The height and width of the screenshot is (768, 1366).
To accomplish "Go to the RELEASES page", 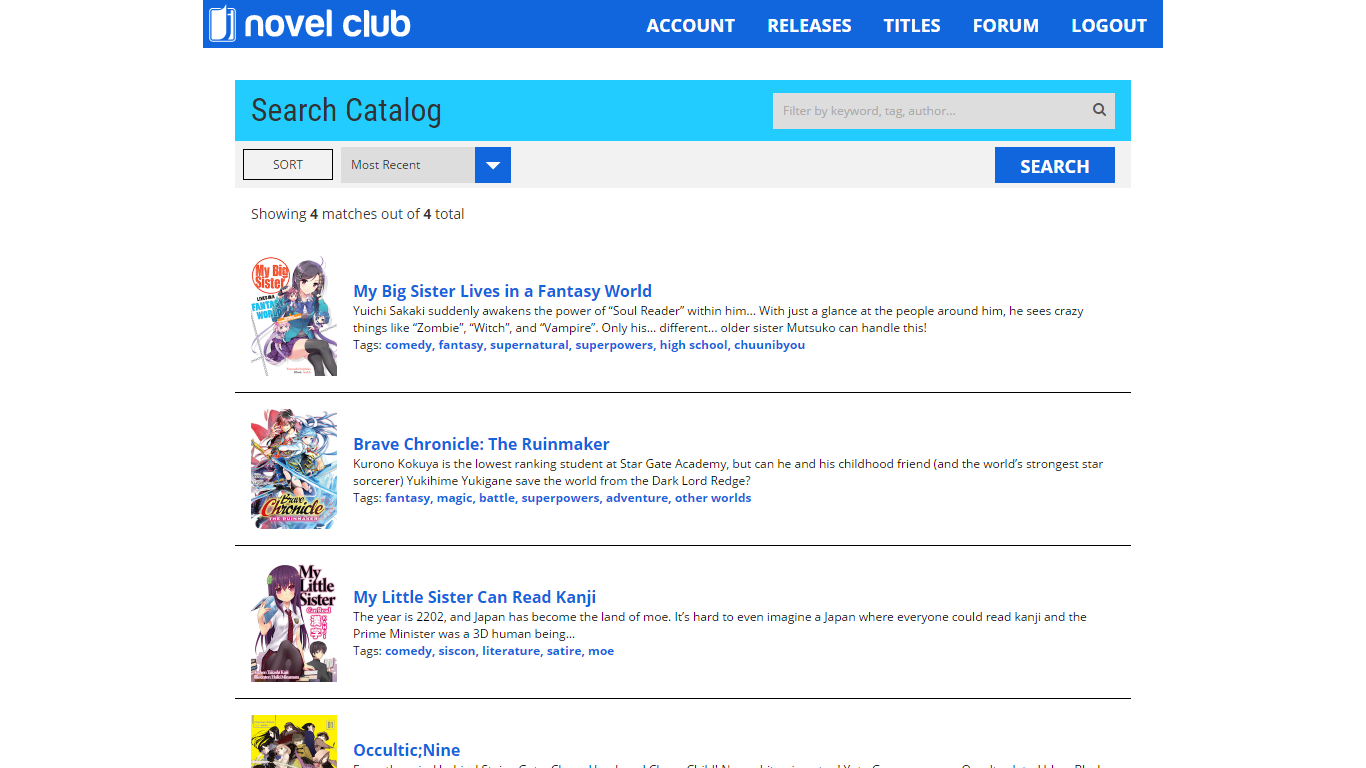I will (809, 26).
